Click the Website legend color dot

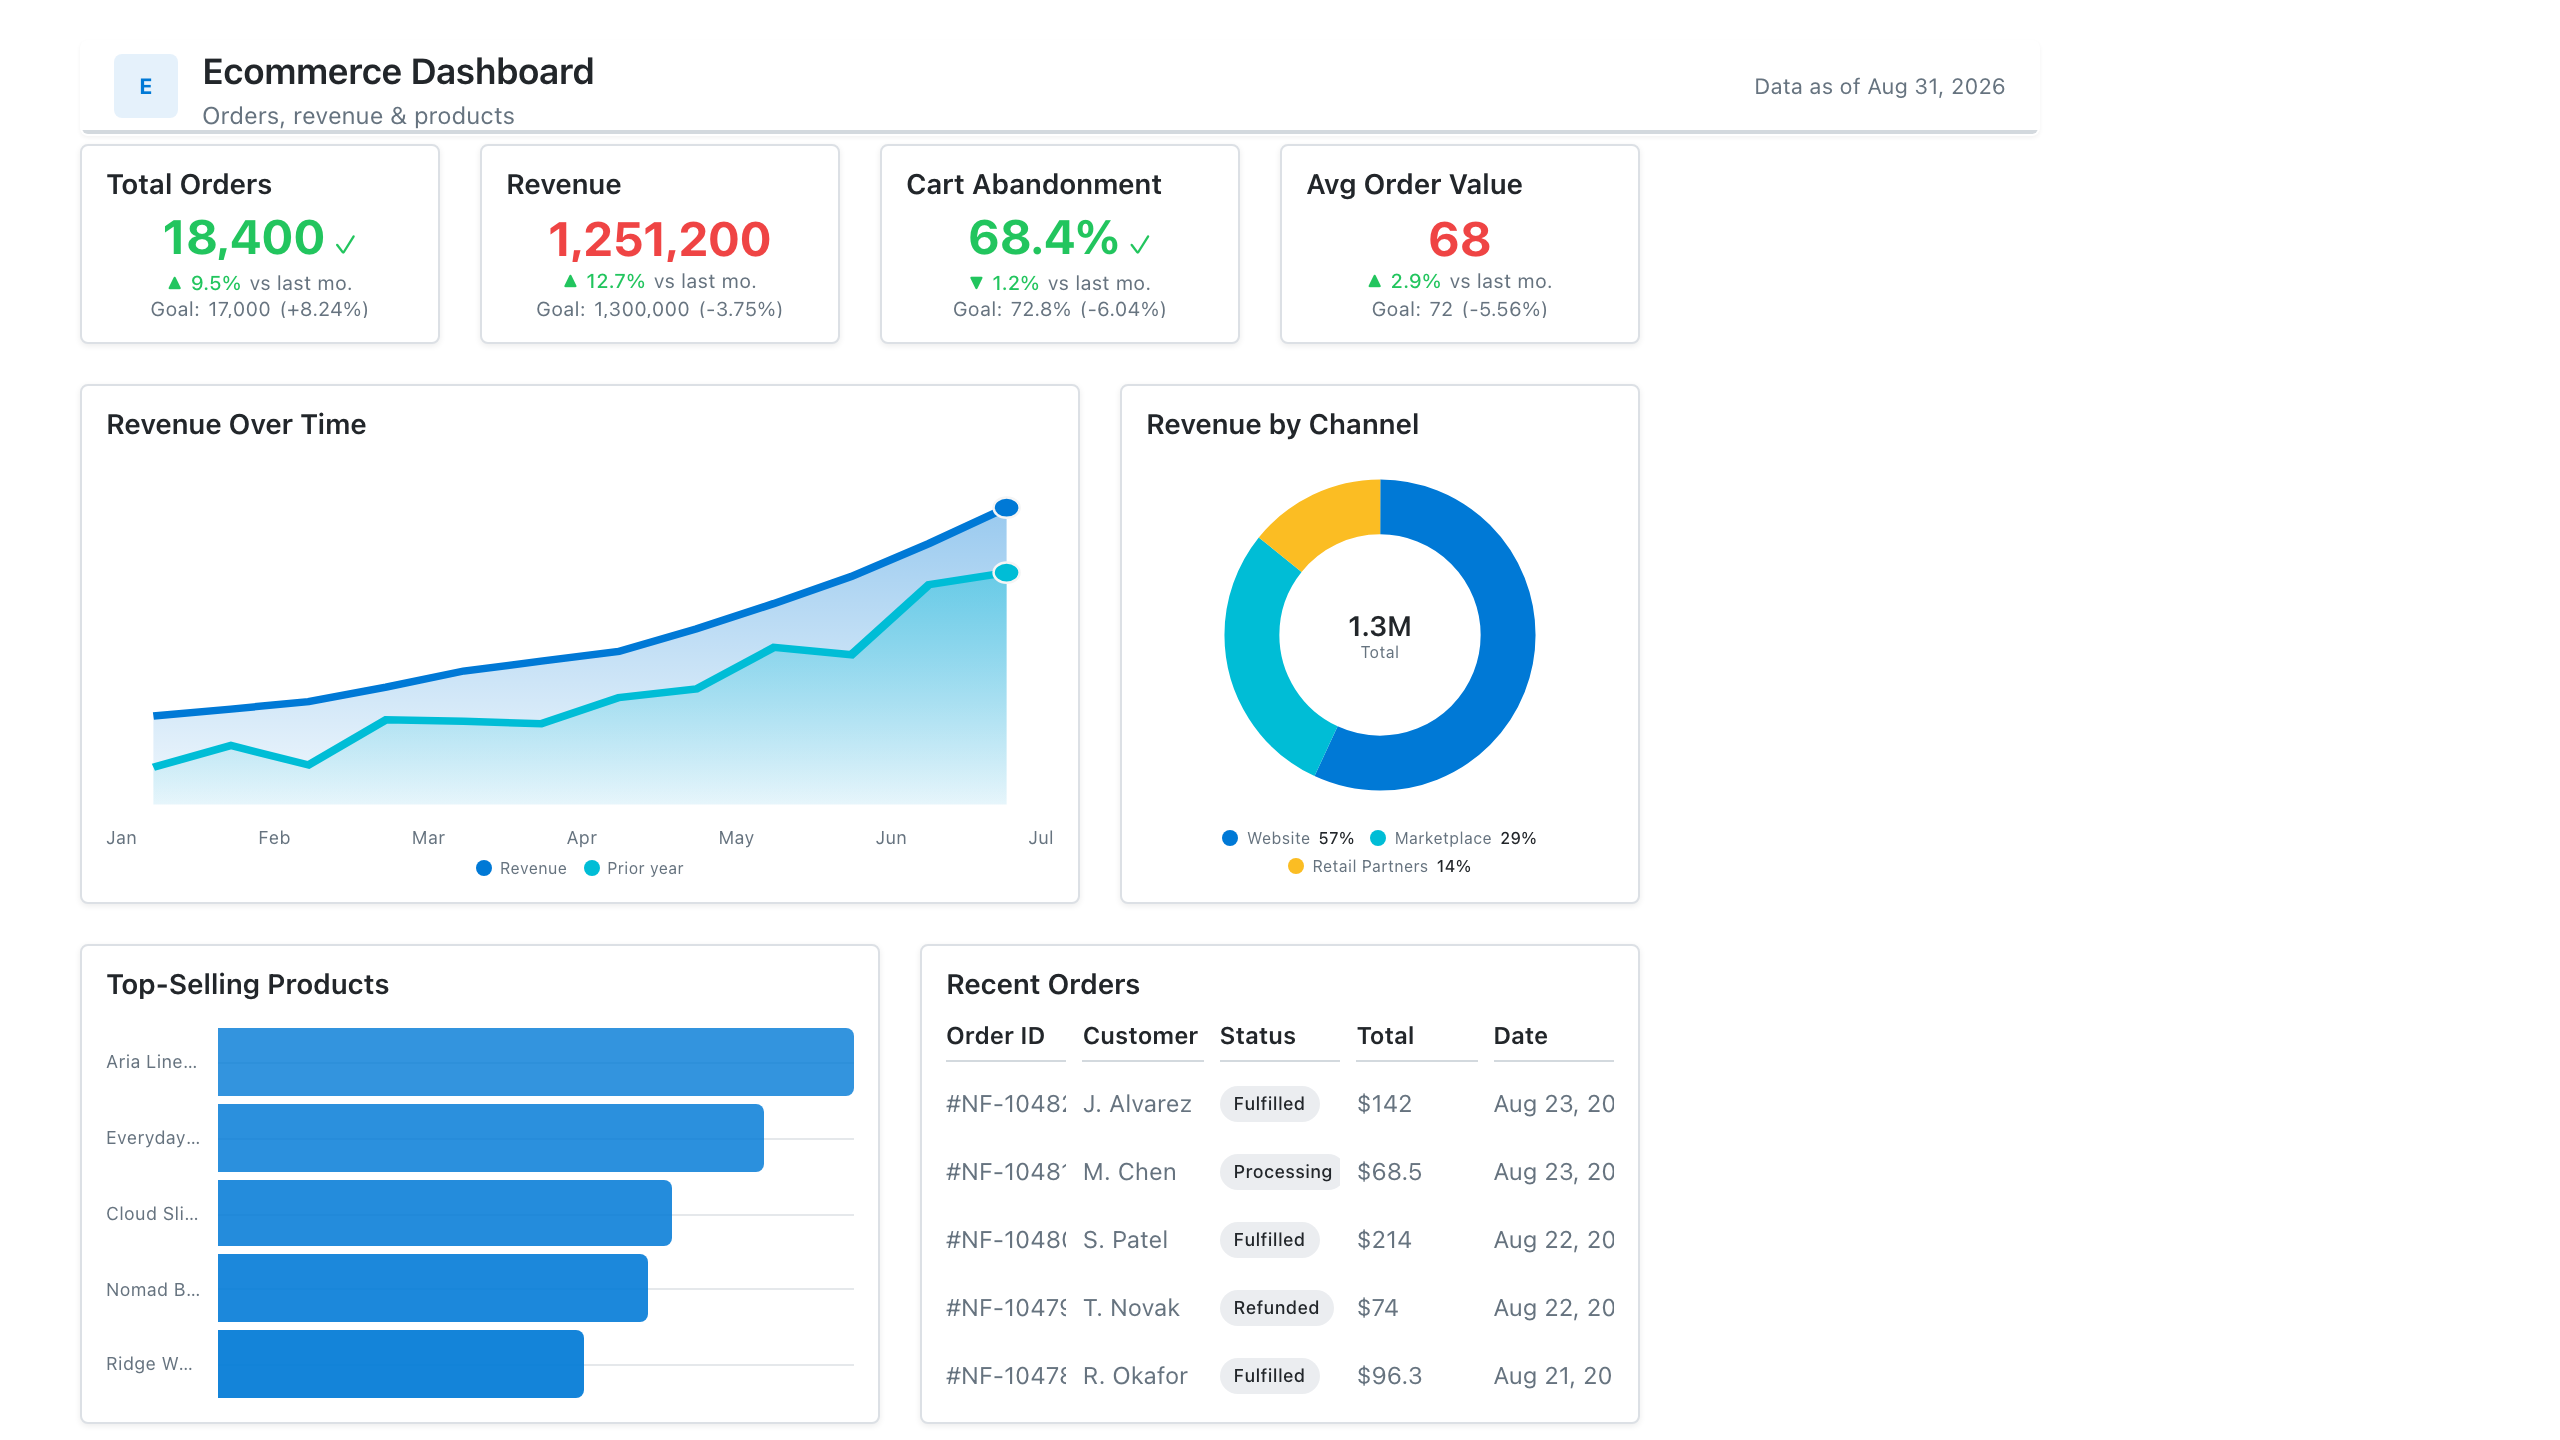(x=1230, y=838)
